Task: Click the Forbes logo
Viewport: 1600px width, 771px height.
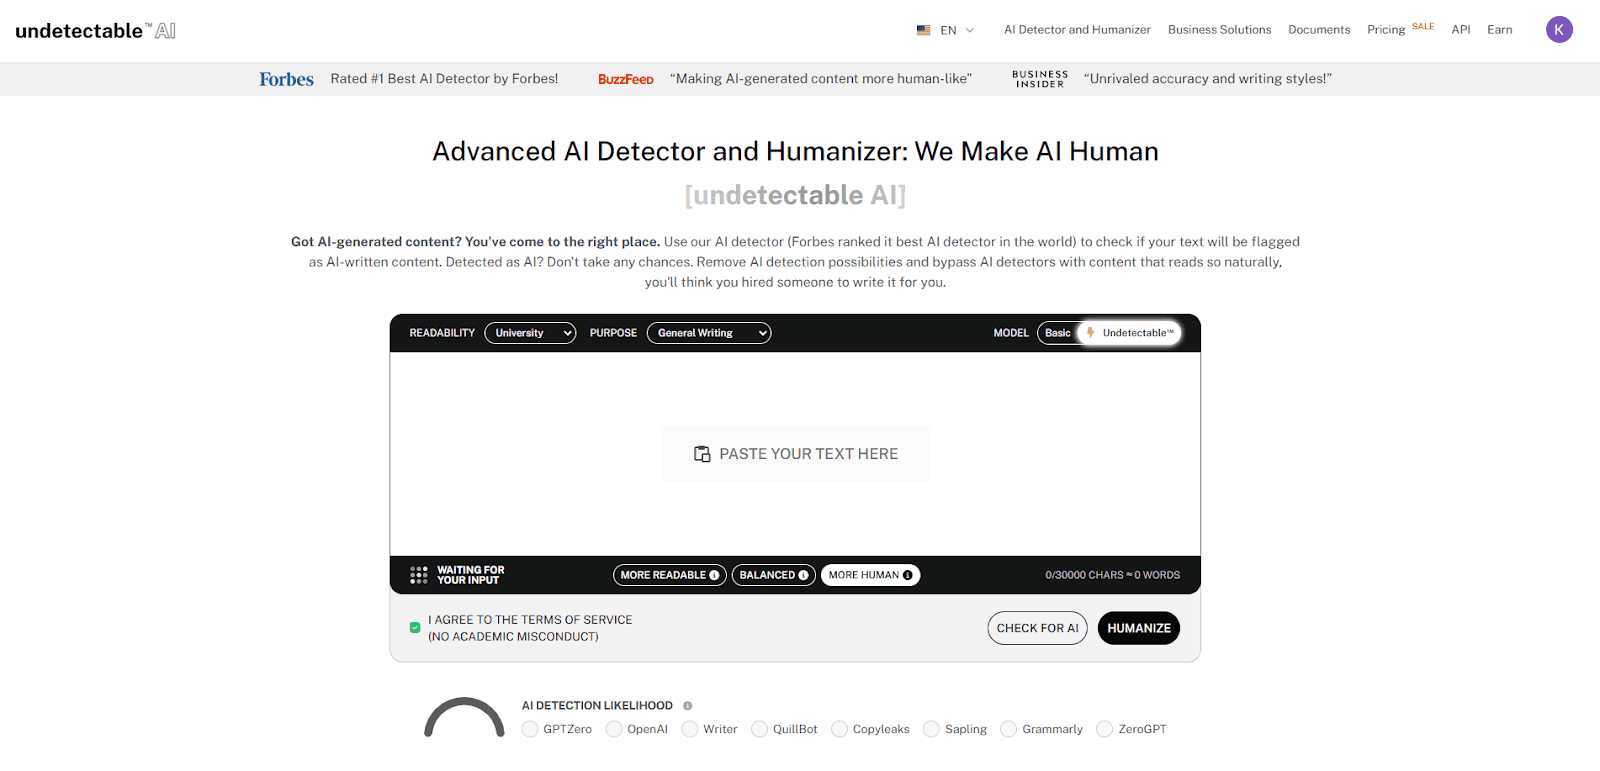Action: (x=286, y=79)
